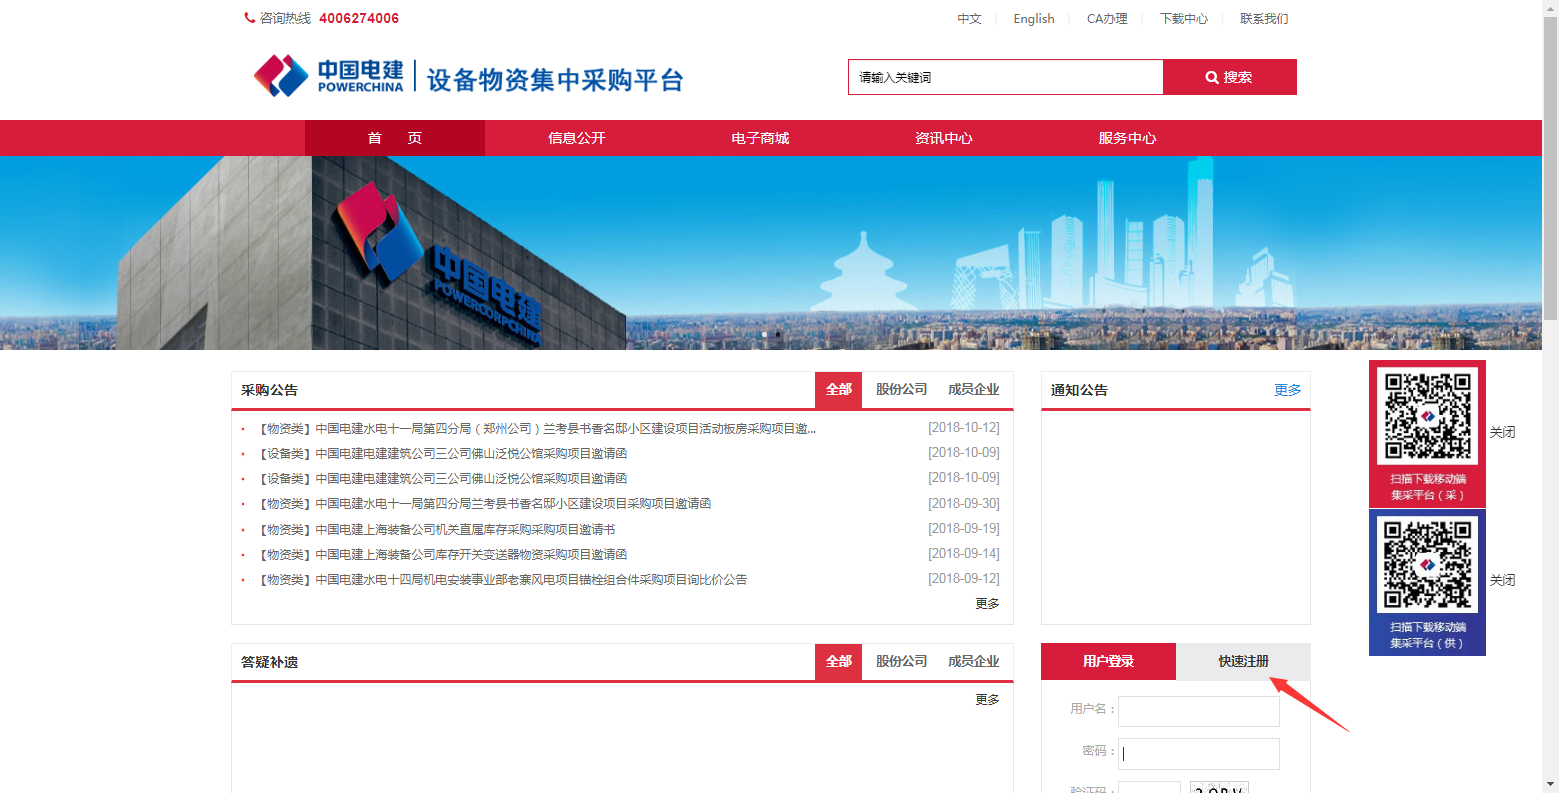Click the phone hotline icon
The image size is (1559, 793).
249,18
